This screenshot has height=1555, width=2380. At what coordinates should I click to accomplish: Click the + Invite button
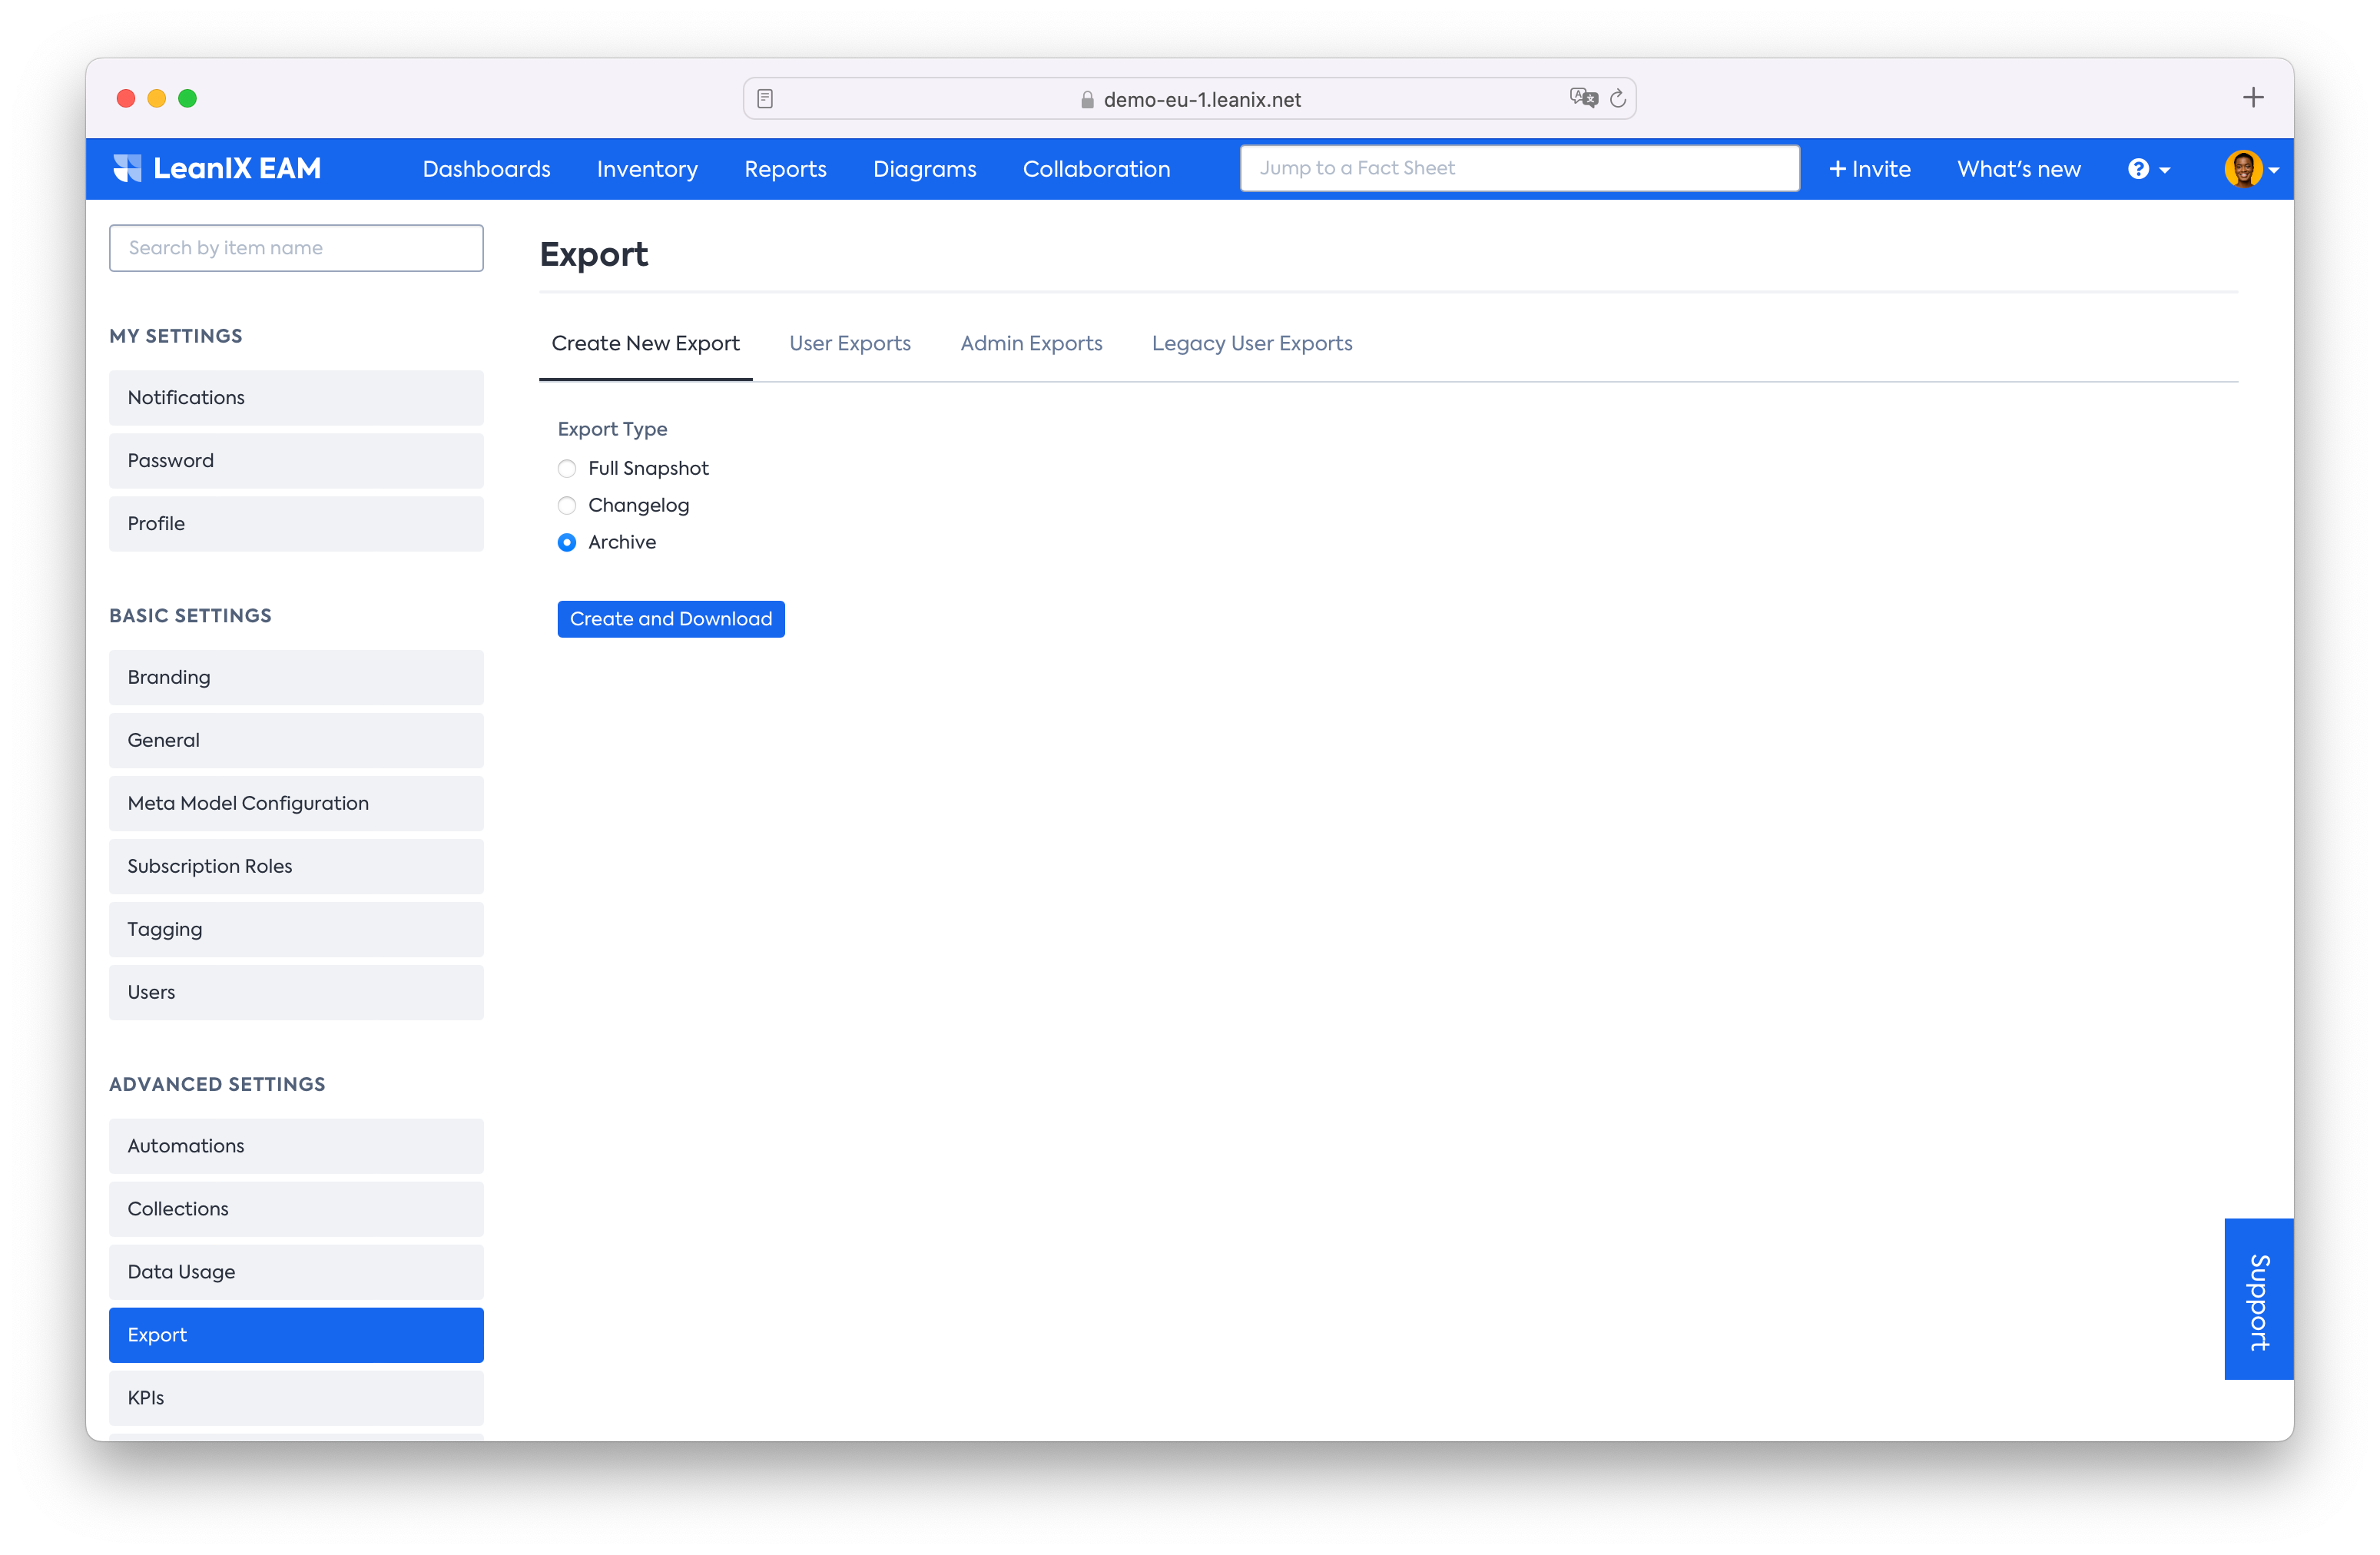[x=1869, y=169]
